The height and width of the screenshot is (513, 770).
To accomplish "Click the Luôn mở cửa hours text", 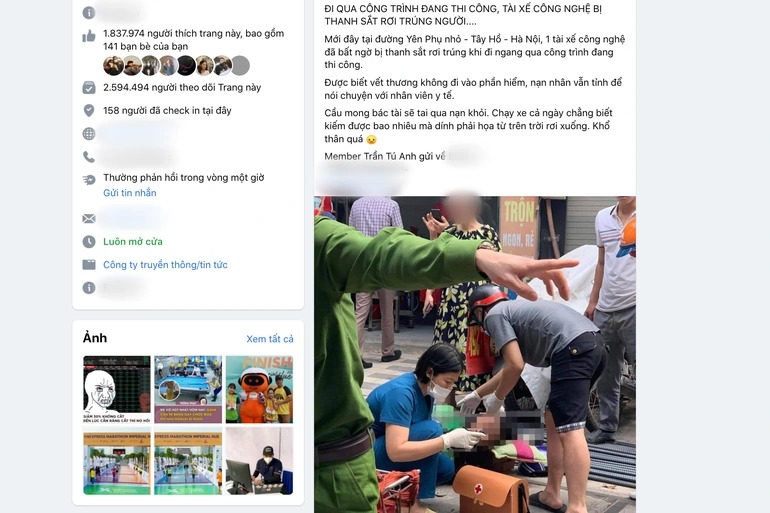I will pyautogui.click(x=133, y=242).
